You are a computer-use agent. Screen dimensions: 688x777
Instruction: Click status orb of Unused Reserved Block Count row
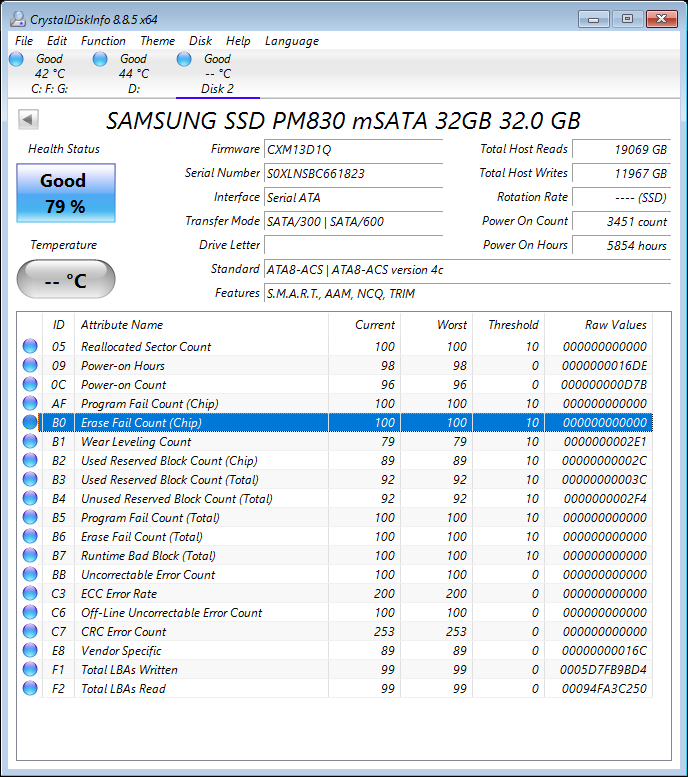pyautogui.click(x=30, y=498)
